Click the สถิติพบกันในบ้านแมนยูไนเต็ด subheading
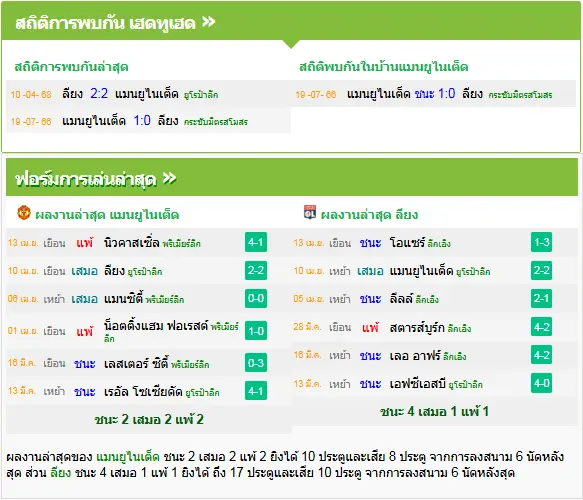This screenshot has height=500, width=583. coord(384,67)
